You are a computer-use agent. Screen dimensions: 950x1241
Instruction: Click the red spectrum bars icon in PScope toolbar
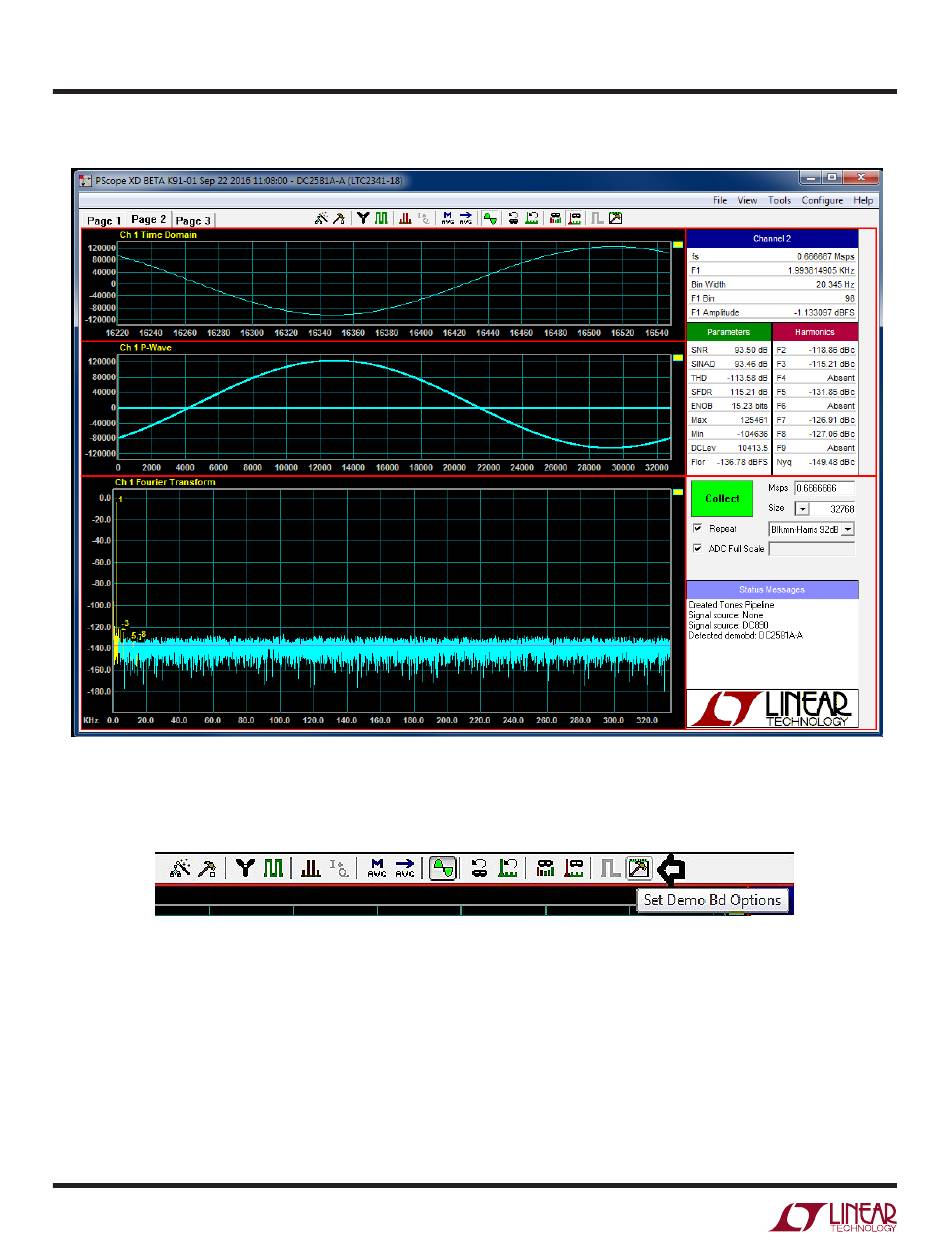(405, 218)
